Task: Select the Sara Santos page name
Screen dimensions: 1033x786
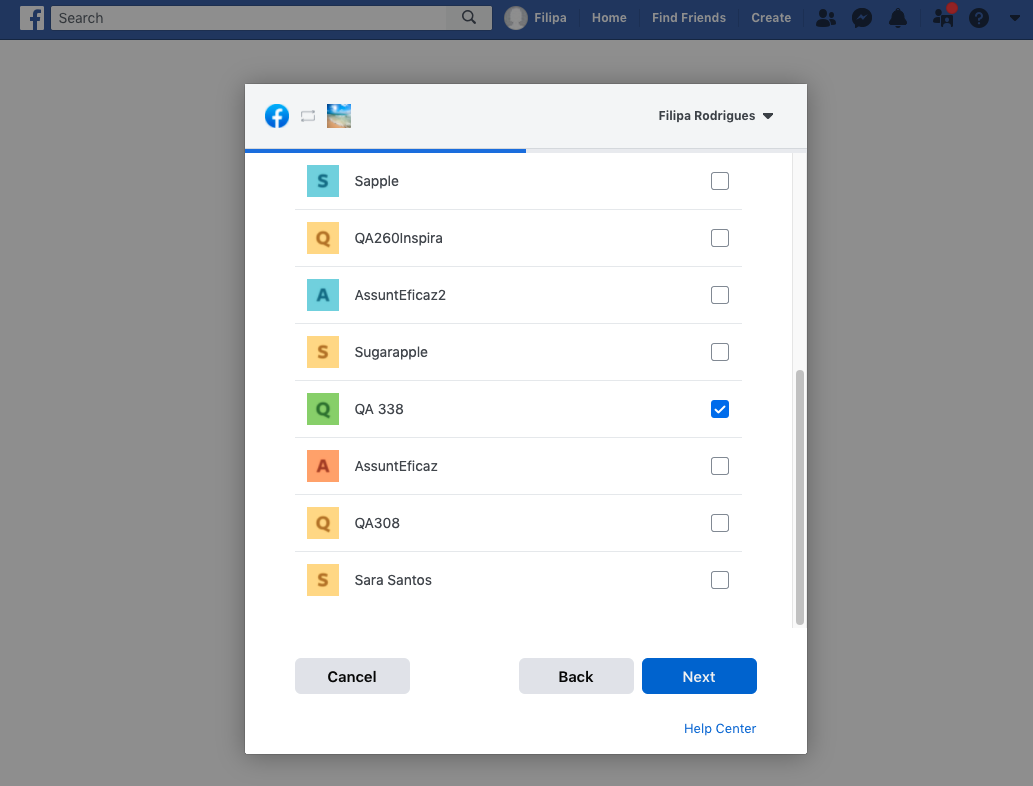Action: coord(393,580)
